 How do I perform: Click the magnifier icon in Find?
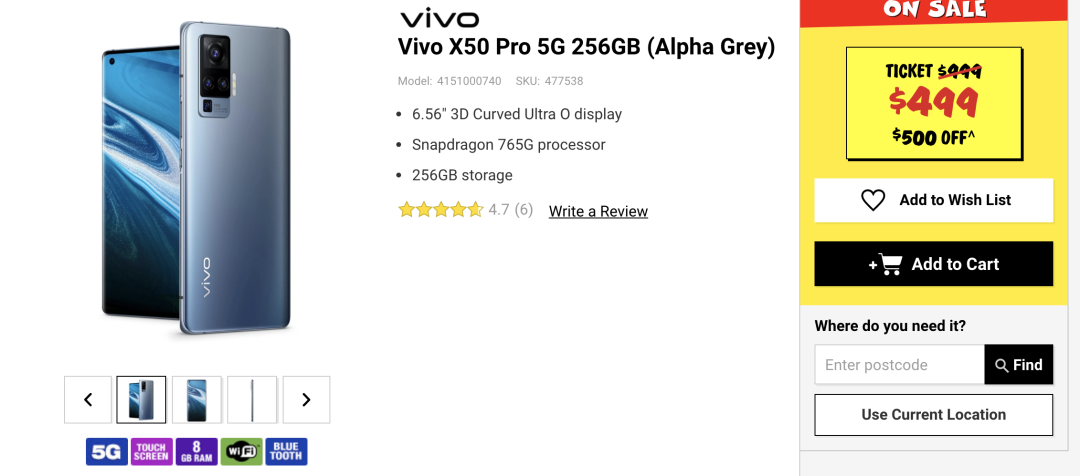(x=1002, y=365)
